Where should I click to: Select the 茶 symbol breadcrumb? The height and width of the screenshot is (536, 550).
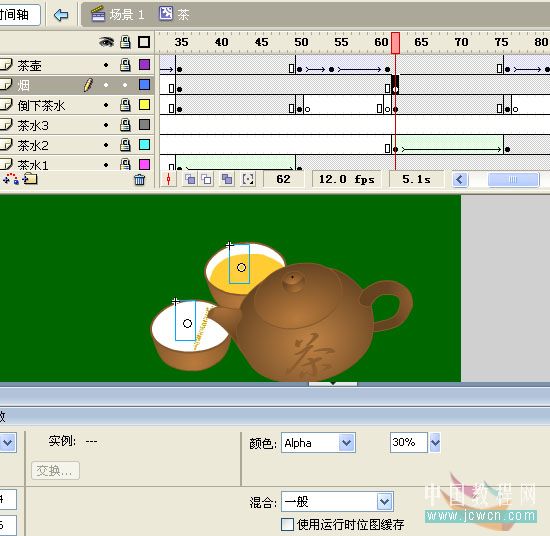174,14
